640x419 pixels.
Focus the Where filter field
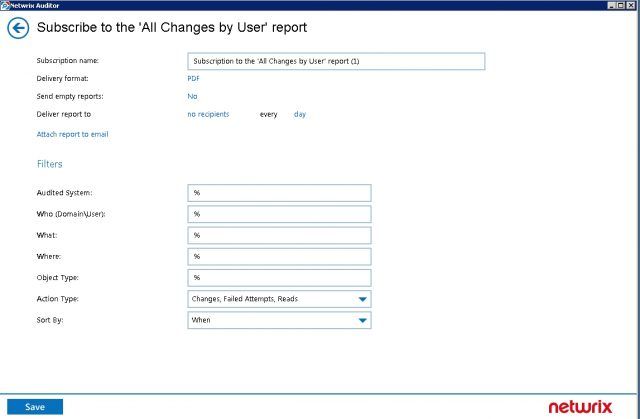279,257
